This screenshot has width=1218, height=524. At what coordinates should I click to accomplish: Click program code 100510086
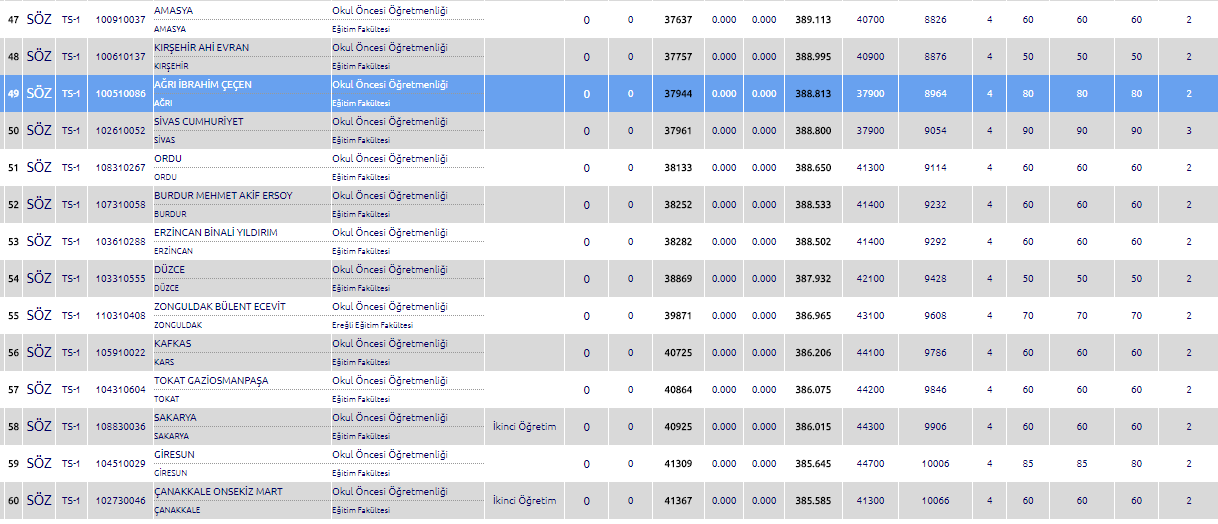click(120, 94)
